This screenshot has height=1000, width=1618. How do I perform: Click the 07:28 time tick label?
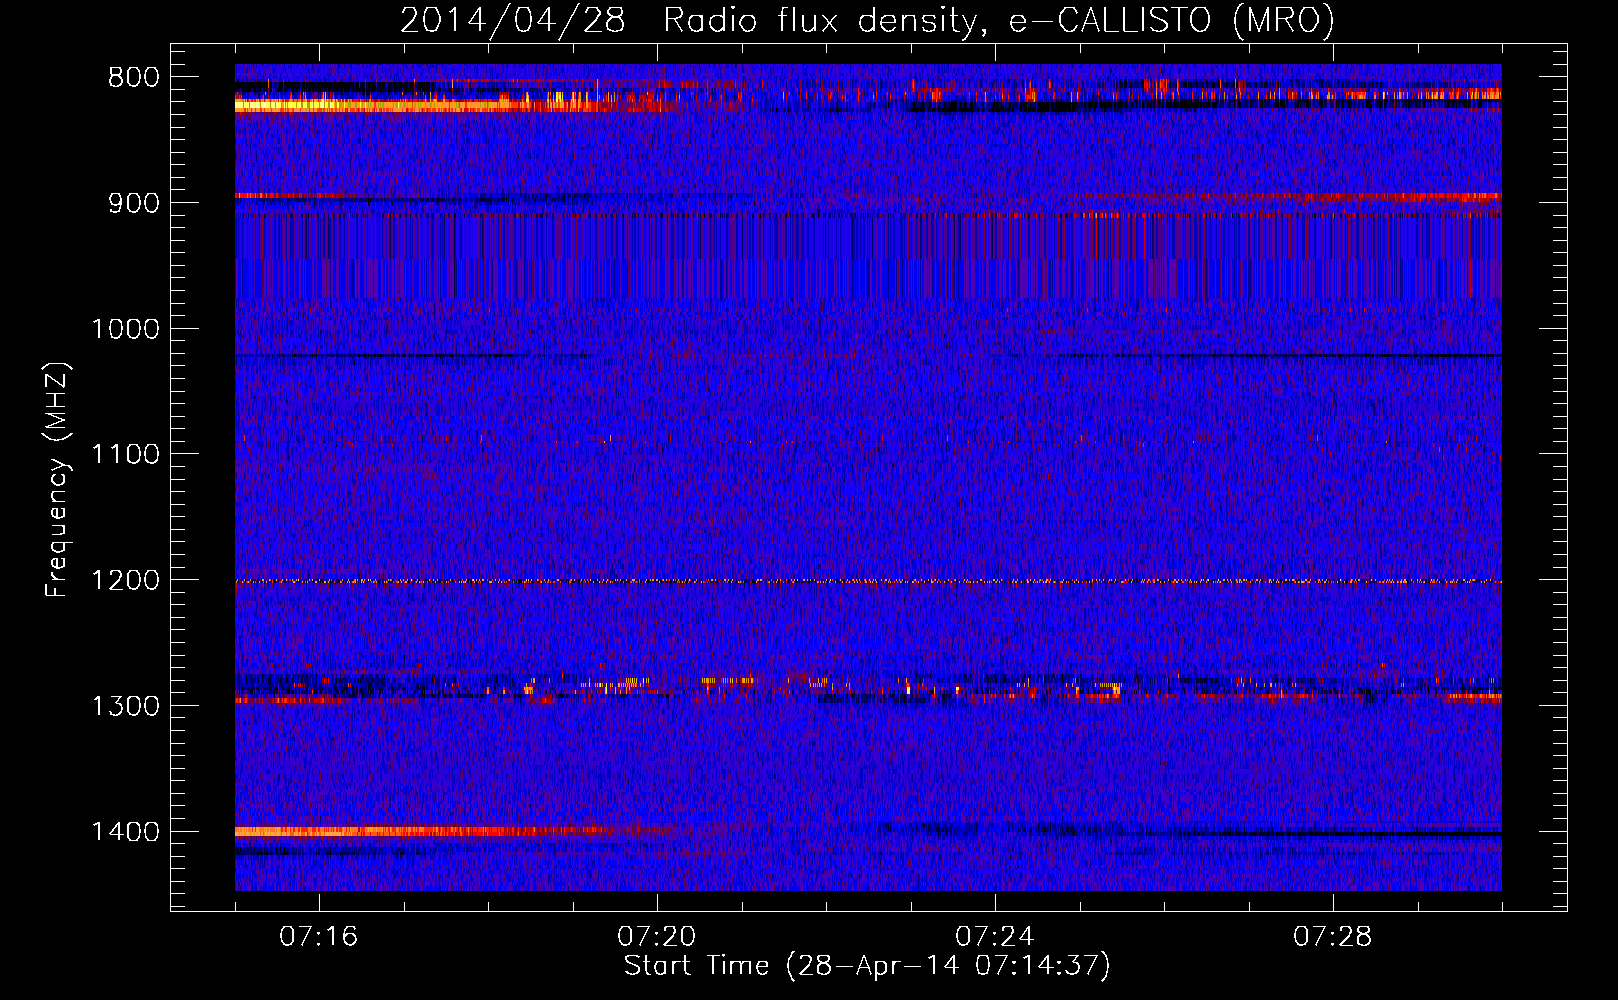point(1333,937)
